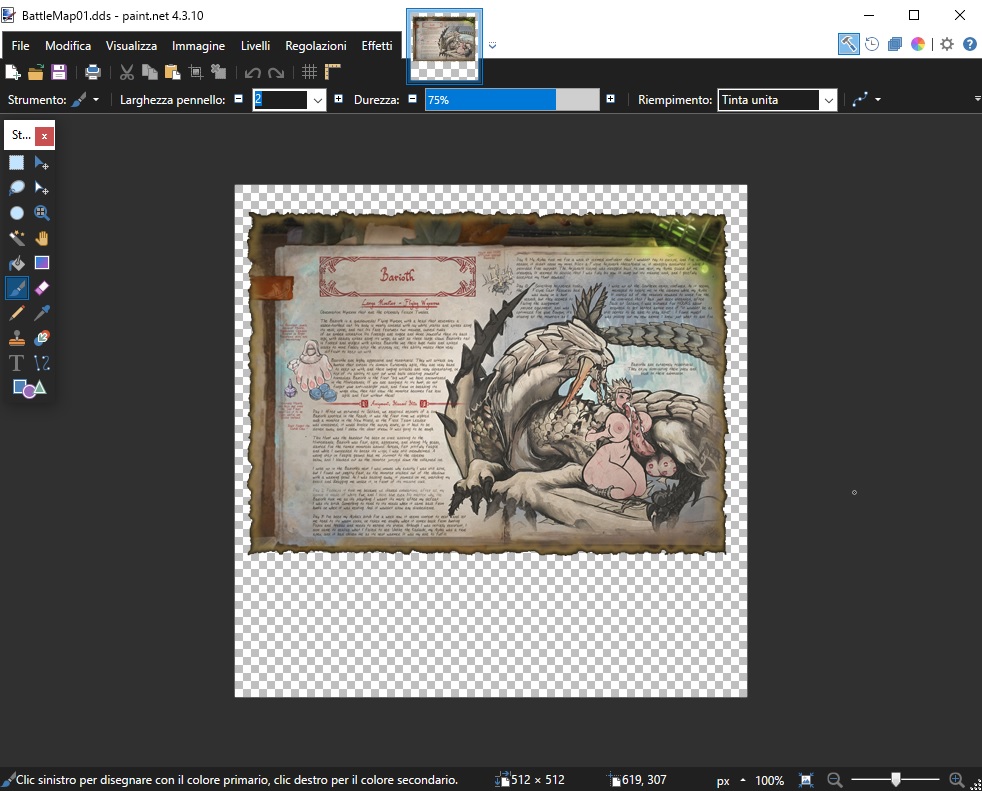This screenshot has height=791, width=982.
Task: Open the File menu
Action: [20, 46]
